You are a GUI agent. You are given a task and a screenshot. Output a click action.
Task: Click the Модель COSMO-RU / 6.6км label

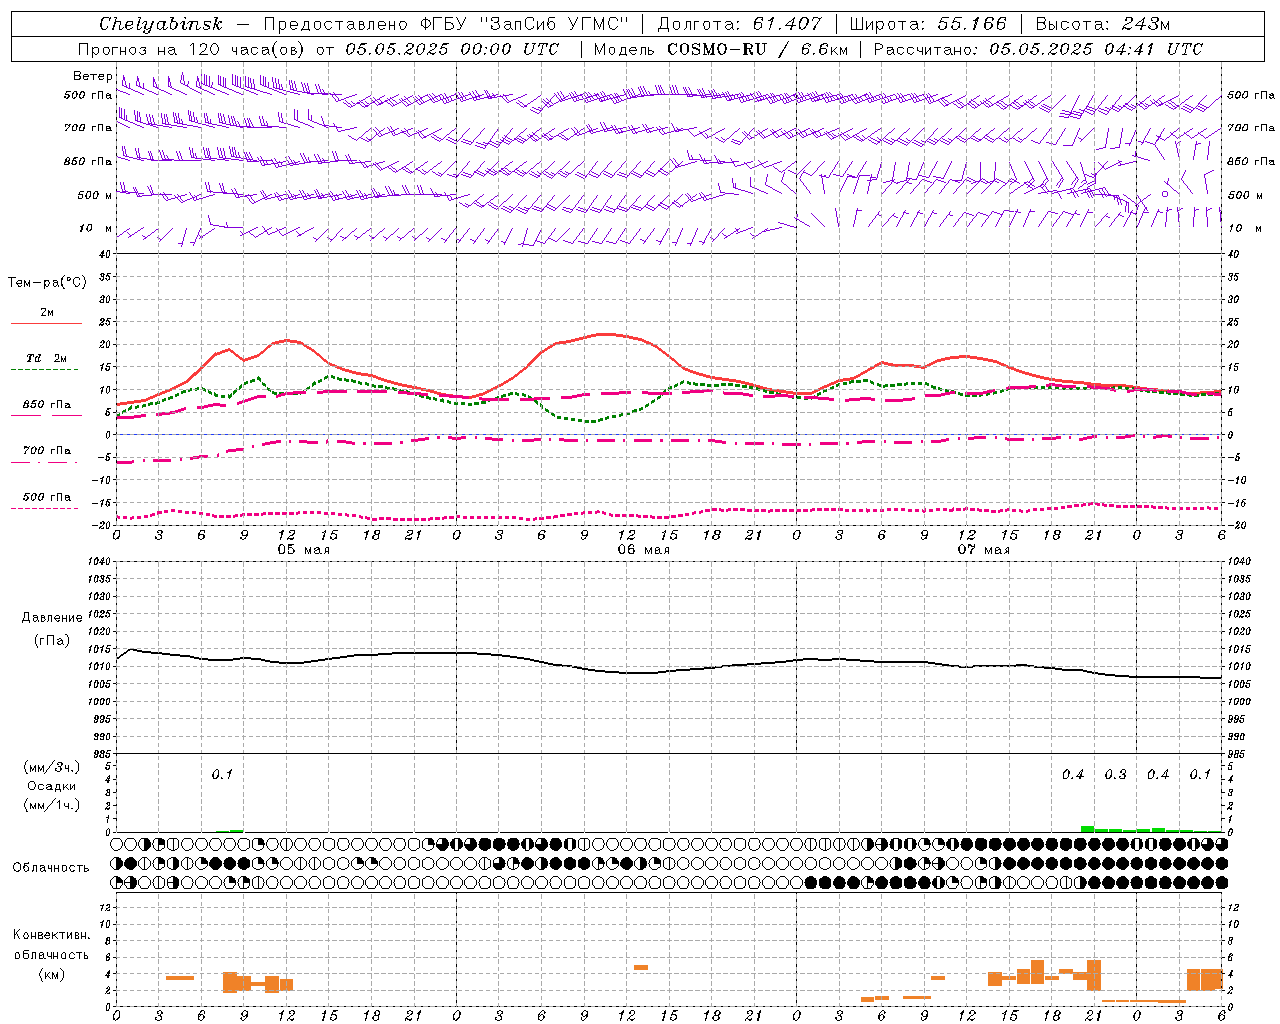(x=720, y=49)
